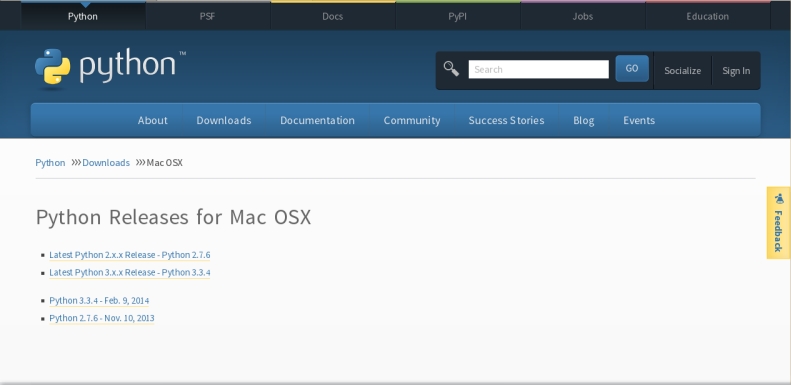The height and width of the screenshot is (385, 791).
Task: Open Latest Python 2.x.x Release link
Action: coord(130,255)
